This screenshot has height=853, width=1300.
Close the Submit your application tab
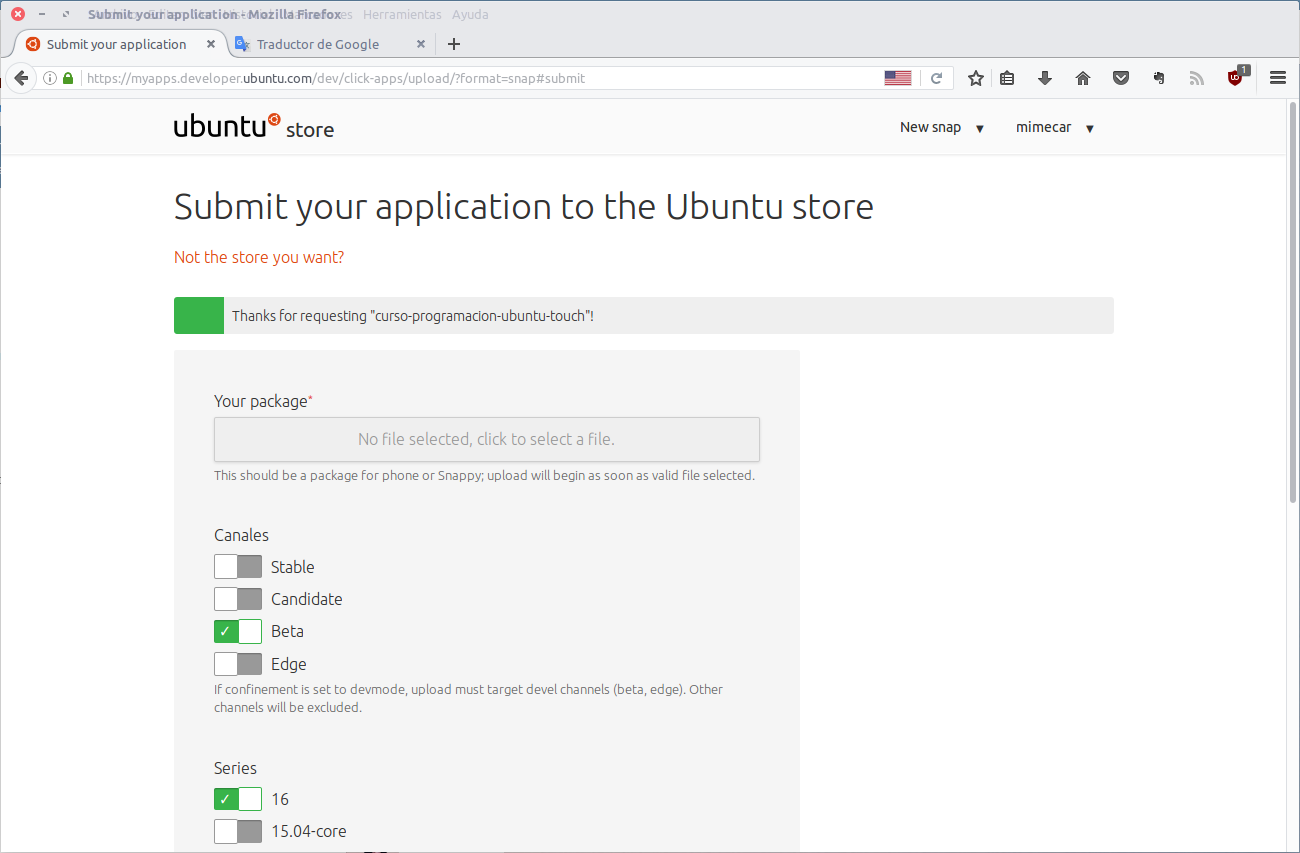tap(211, 44)
